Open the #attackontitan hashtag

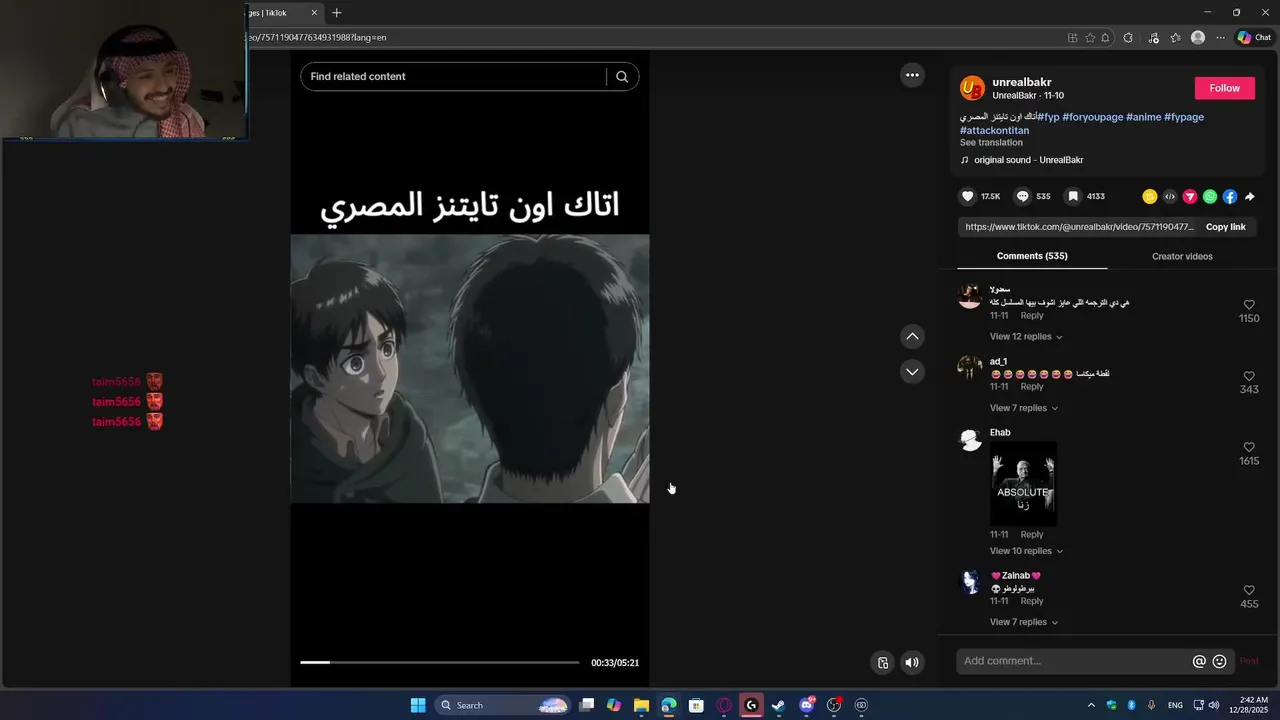click(x=994, y=131)
